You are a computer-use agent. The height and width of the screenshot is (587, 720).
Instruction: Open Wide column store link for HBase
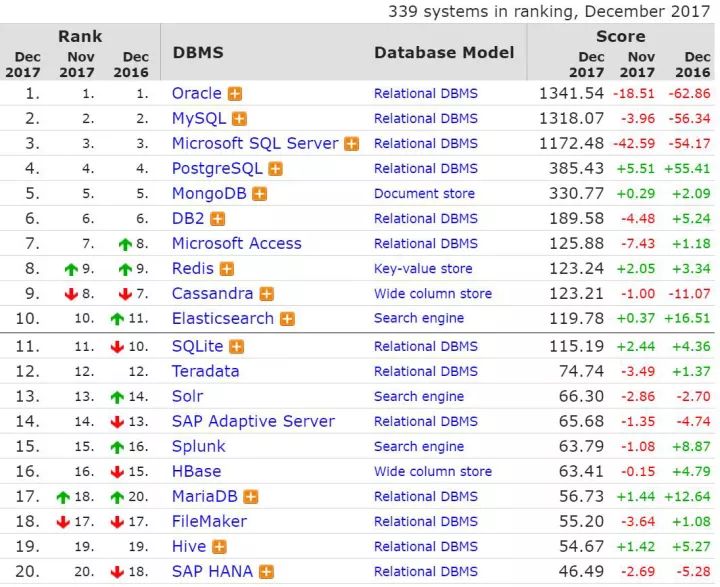coord(433,471)
